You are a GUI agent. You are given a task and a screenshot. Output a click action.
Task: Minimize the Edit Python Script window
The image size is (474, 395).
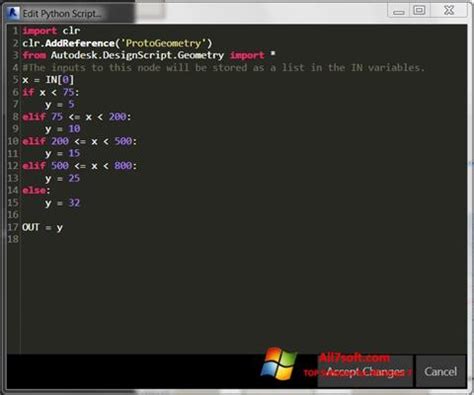[x=399, y=12]
